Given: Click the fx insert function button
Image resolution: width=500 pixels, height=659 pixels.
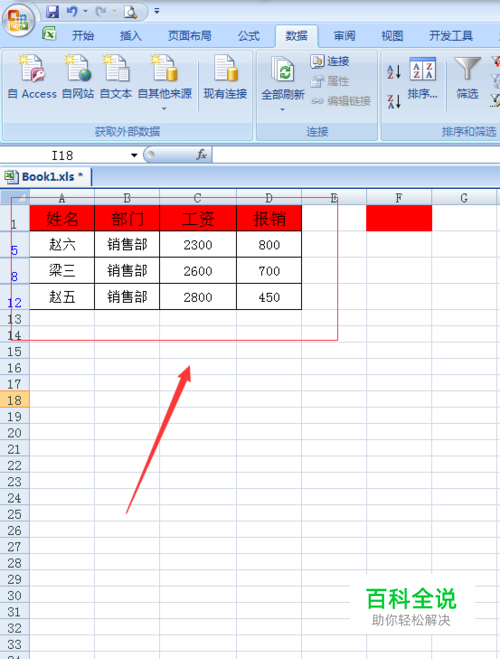Looking at the screenshot, I should (201, 155).
